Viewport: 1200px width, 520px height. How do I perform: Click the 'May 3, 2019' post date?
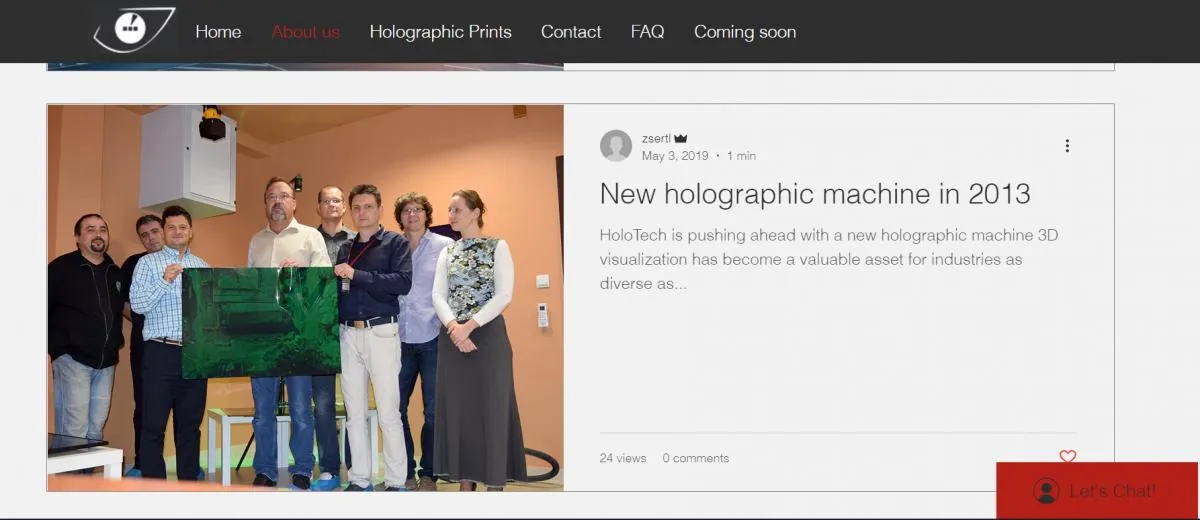tap(675, 156)
